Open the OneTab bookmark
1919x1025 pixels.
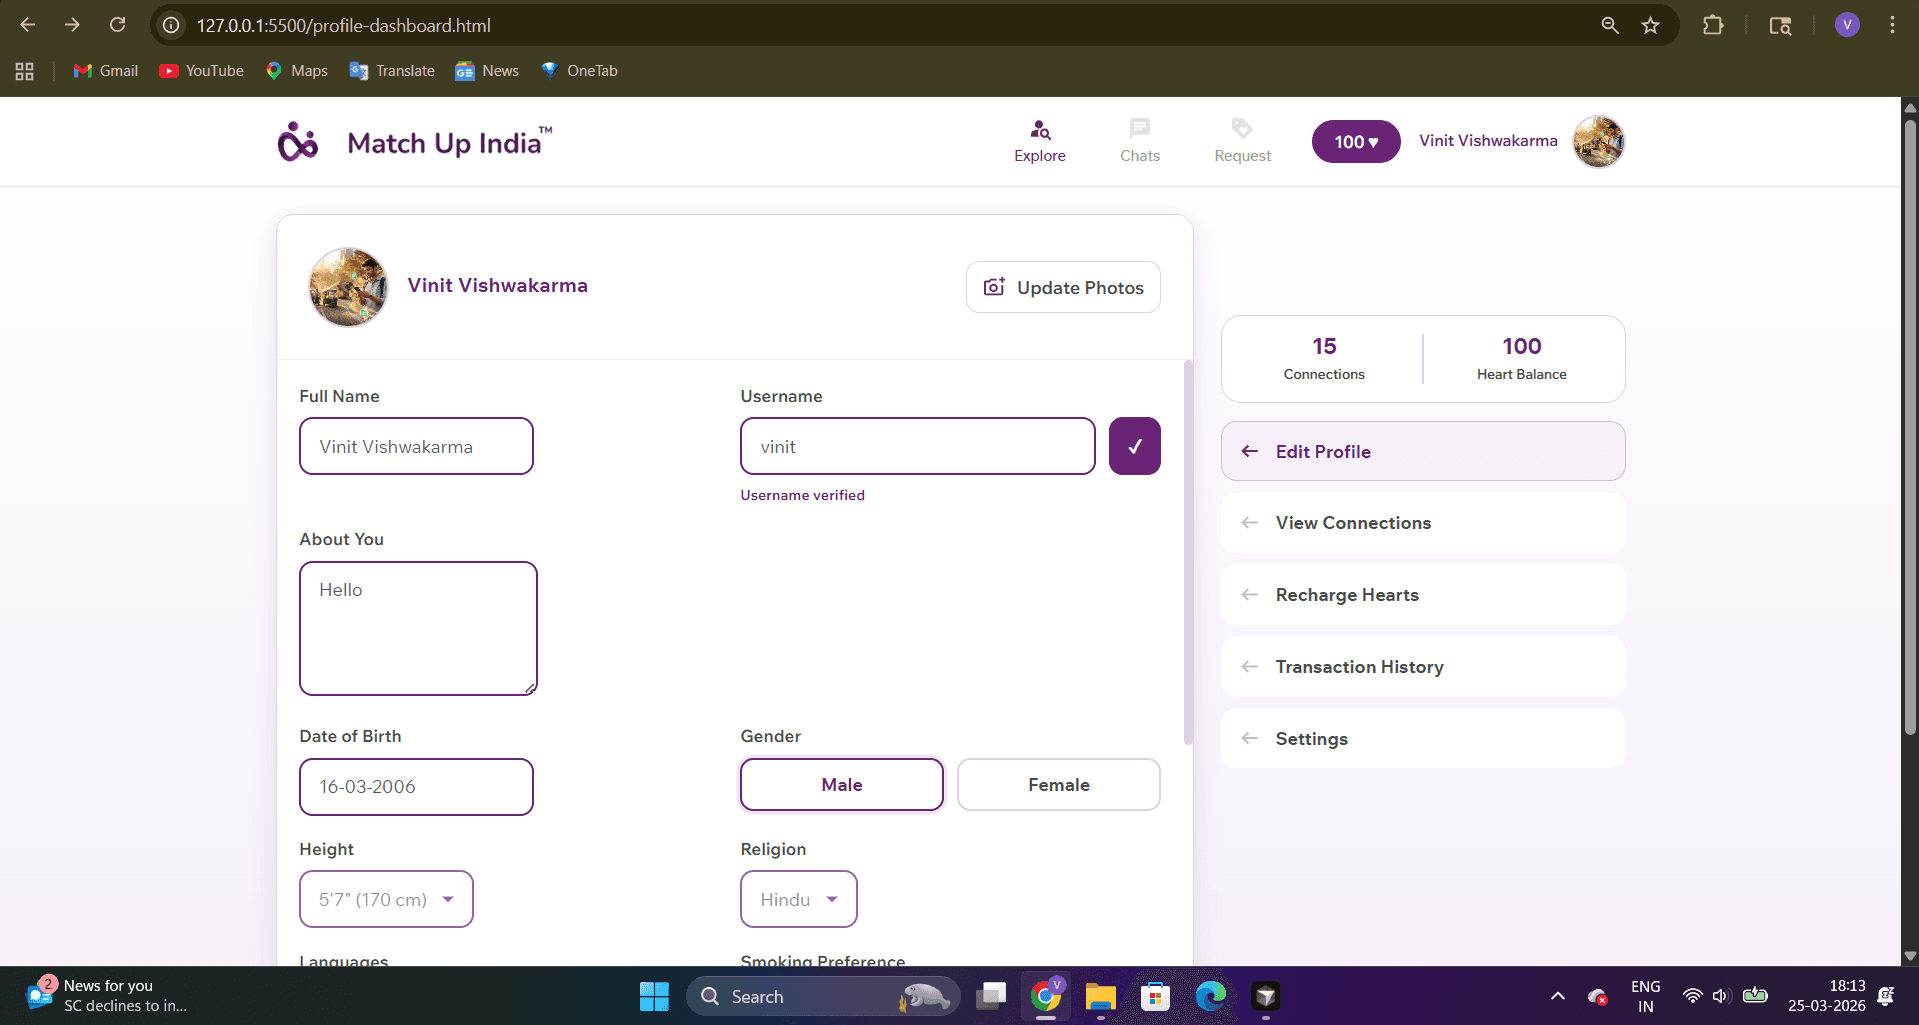point(580,71)
